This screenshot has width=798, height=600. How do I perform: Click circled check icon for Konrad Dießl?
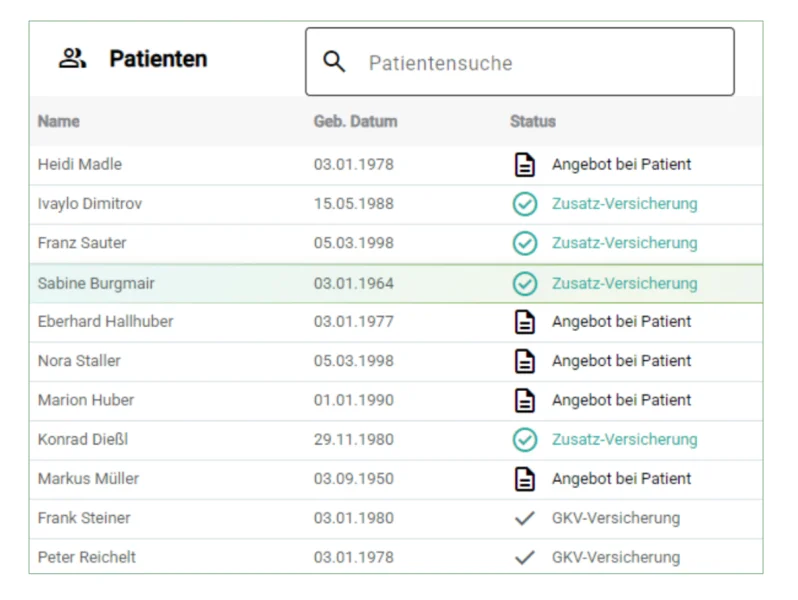[525, 439]
